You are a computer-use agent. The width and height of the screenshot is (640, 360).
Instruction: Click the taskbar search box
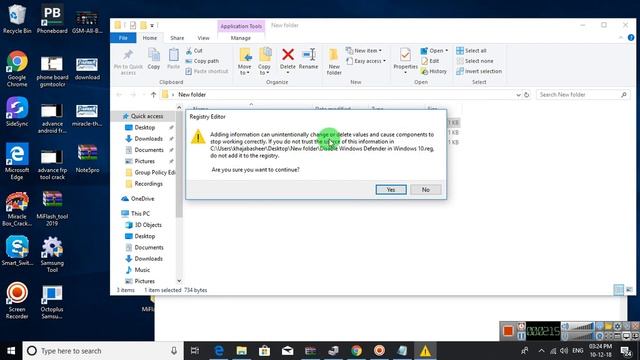click(102, 351)
